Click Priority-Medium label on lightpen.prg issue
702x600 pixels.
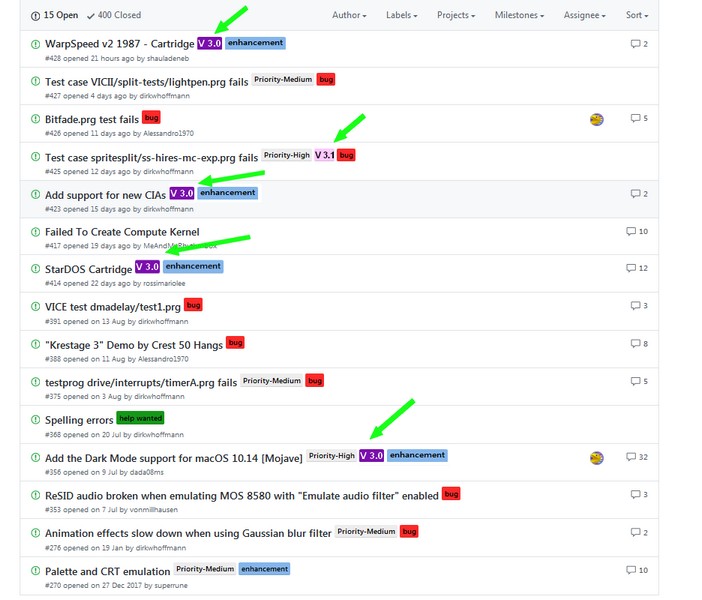(x=283, y=80)
